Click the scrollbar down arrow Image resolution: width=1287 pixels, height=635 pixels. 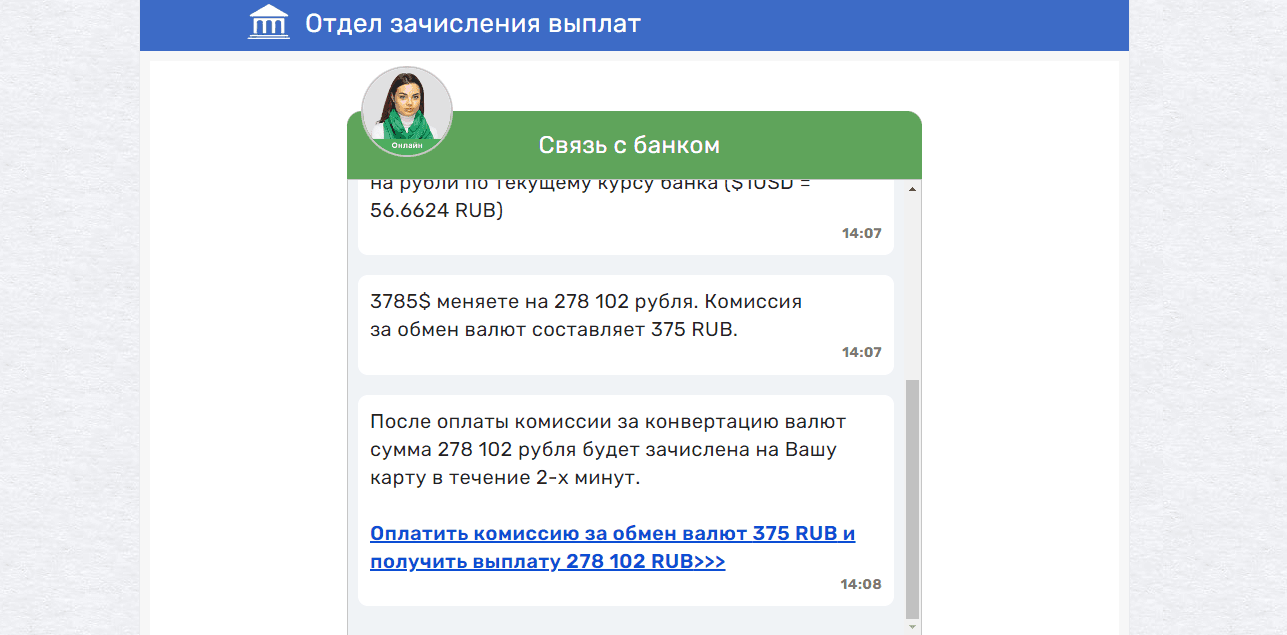tap(911, 626)
